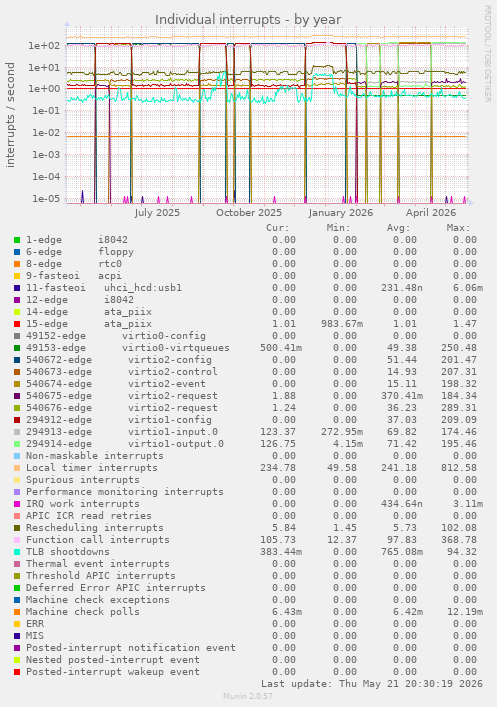Click the red swatch for 15-edge ata_piix

17,324
